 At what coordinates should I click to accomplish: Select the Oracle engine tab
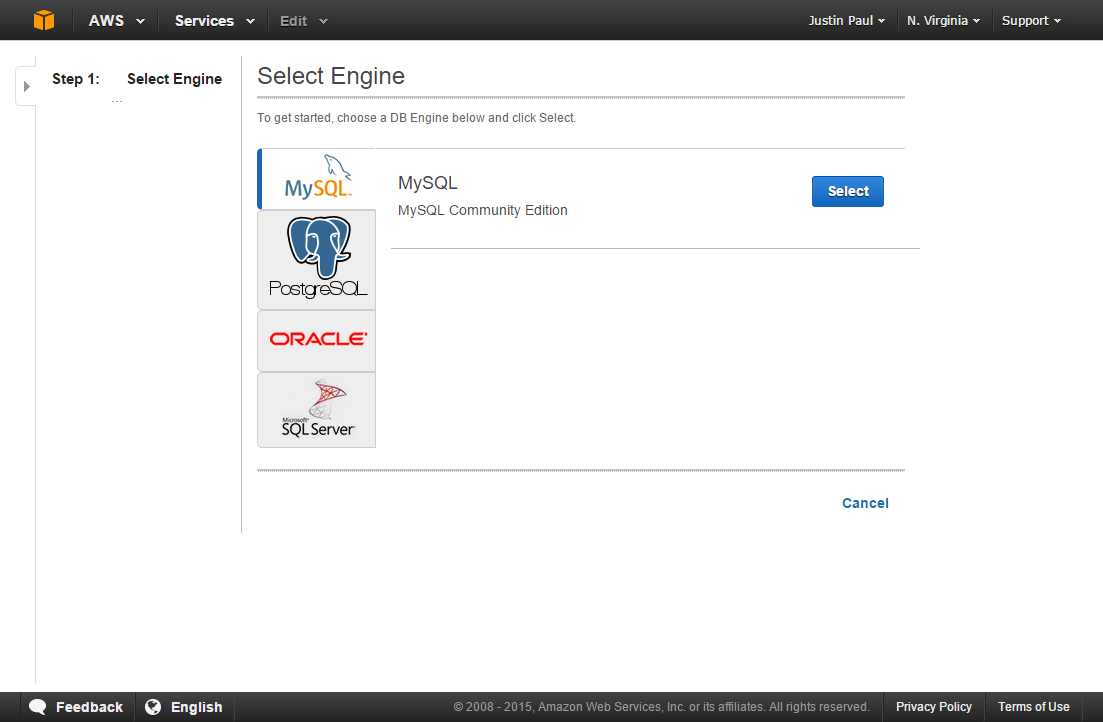pos(317,341)
